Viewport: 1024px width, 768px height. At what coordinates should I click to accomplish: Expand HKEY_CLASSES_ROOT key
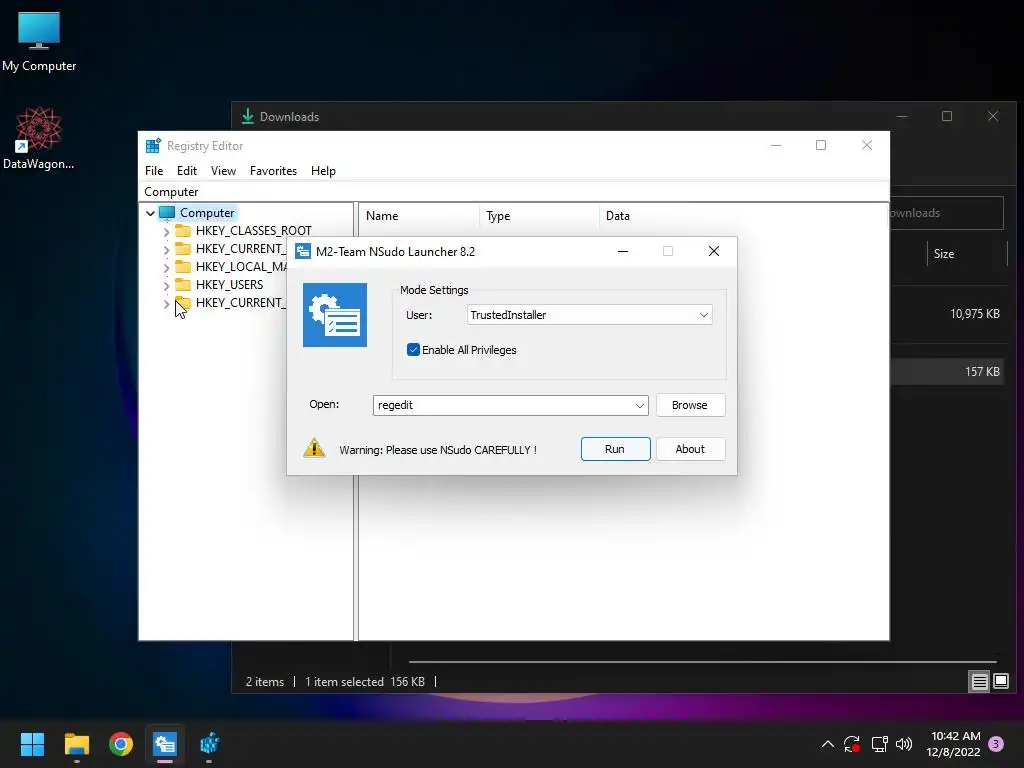(x=166, y=231)
